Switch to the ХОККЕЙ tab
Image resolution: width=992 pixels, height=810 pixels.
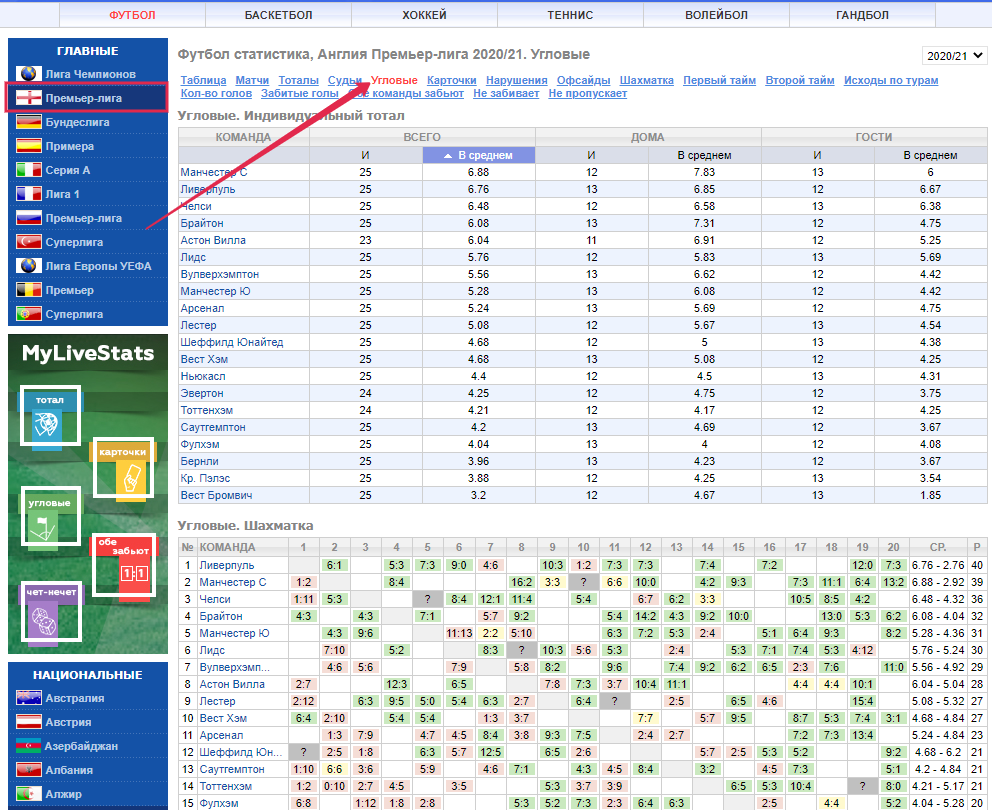(x=424, y=15)
